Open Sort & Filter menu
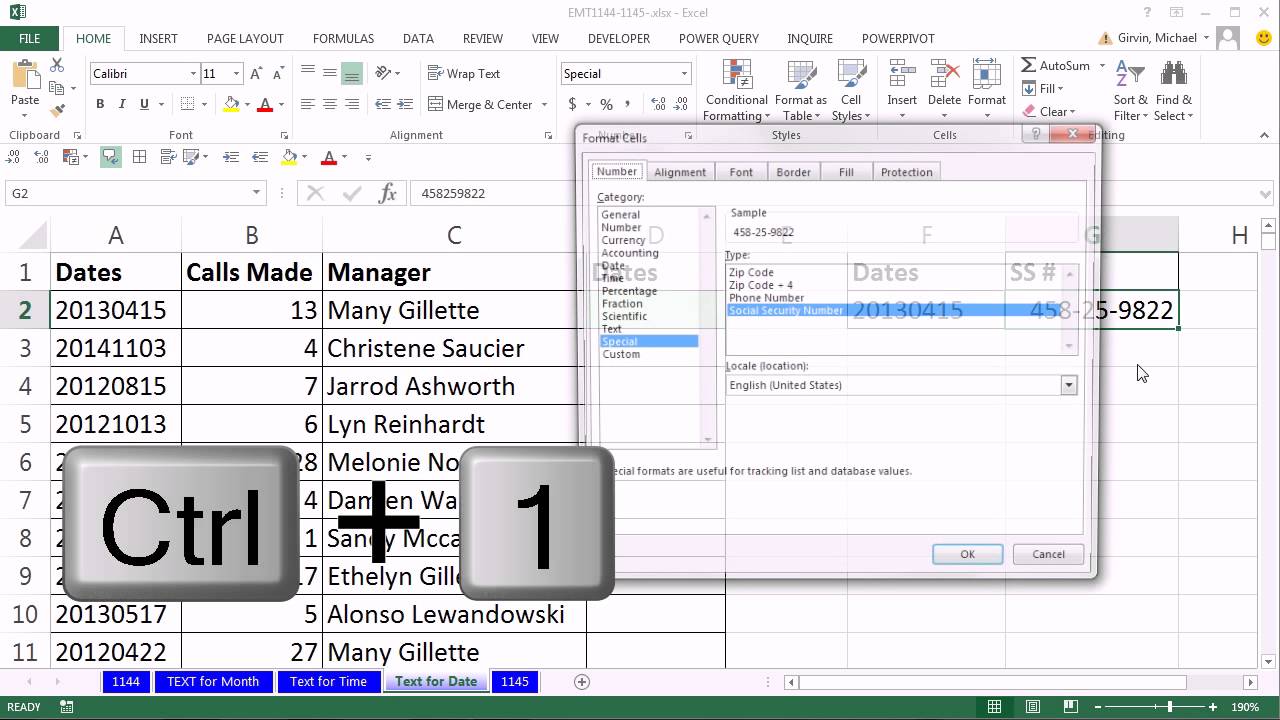1280x720 pixels. pyautogui.click(x=1131, y=90)
